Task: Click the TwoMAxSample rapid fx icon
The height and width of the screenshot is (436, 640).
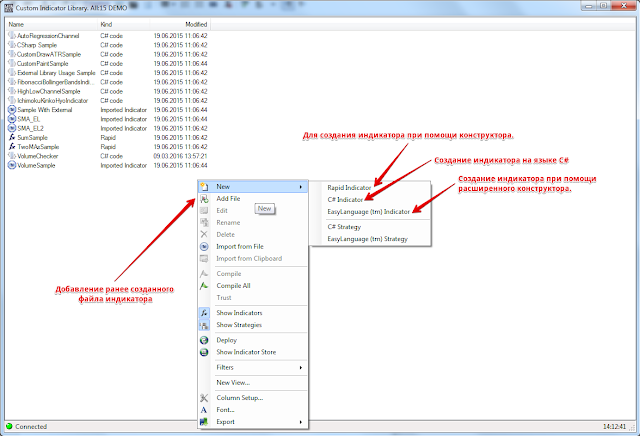Action: 12,147
